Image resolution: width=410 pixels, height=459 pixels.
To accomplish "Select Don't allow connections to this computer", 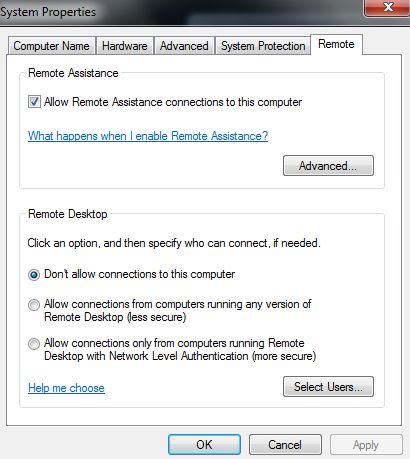I will [34, 275].
